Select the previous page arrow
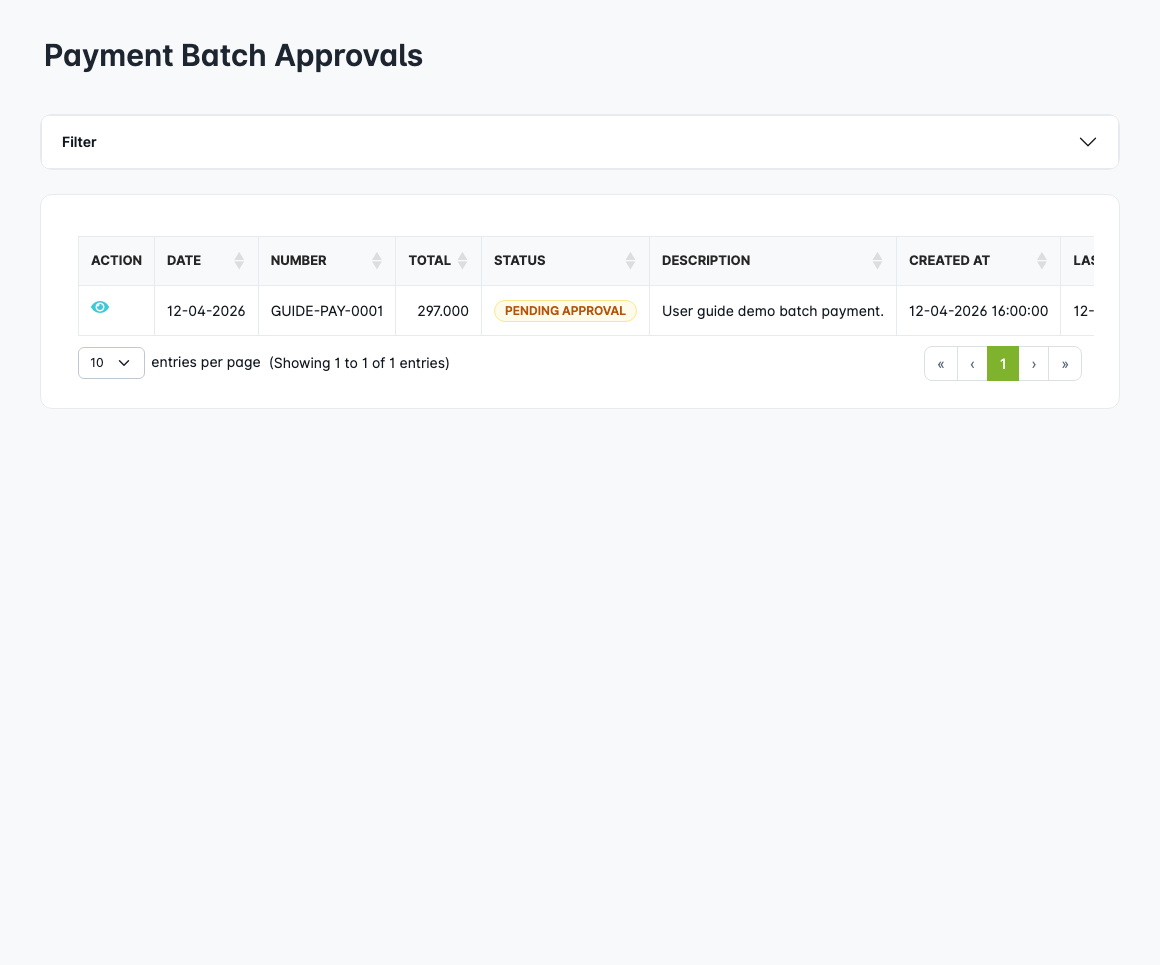 (x=972, y=363)
